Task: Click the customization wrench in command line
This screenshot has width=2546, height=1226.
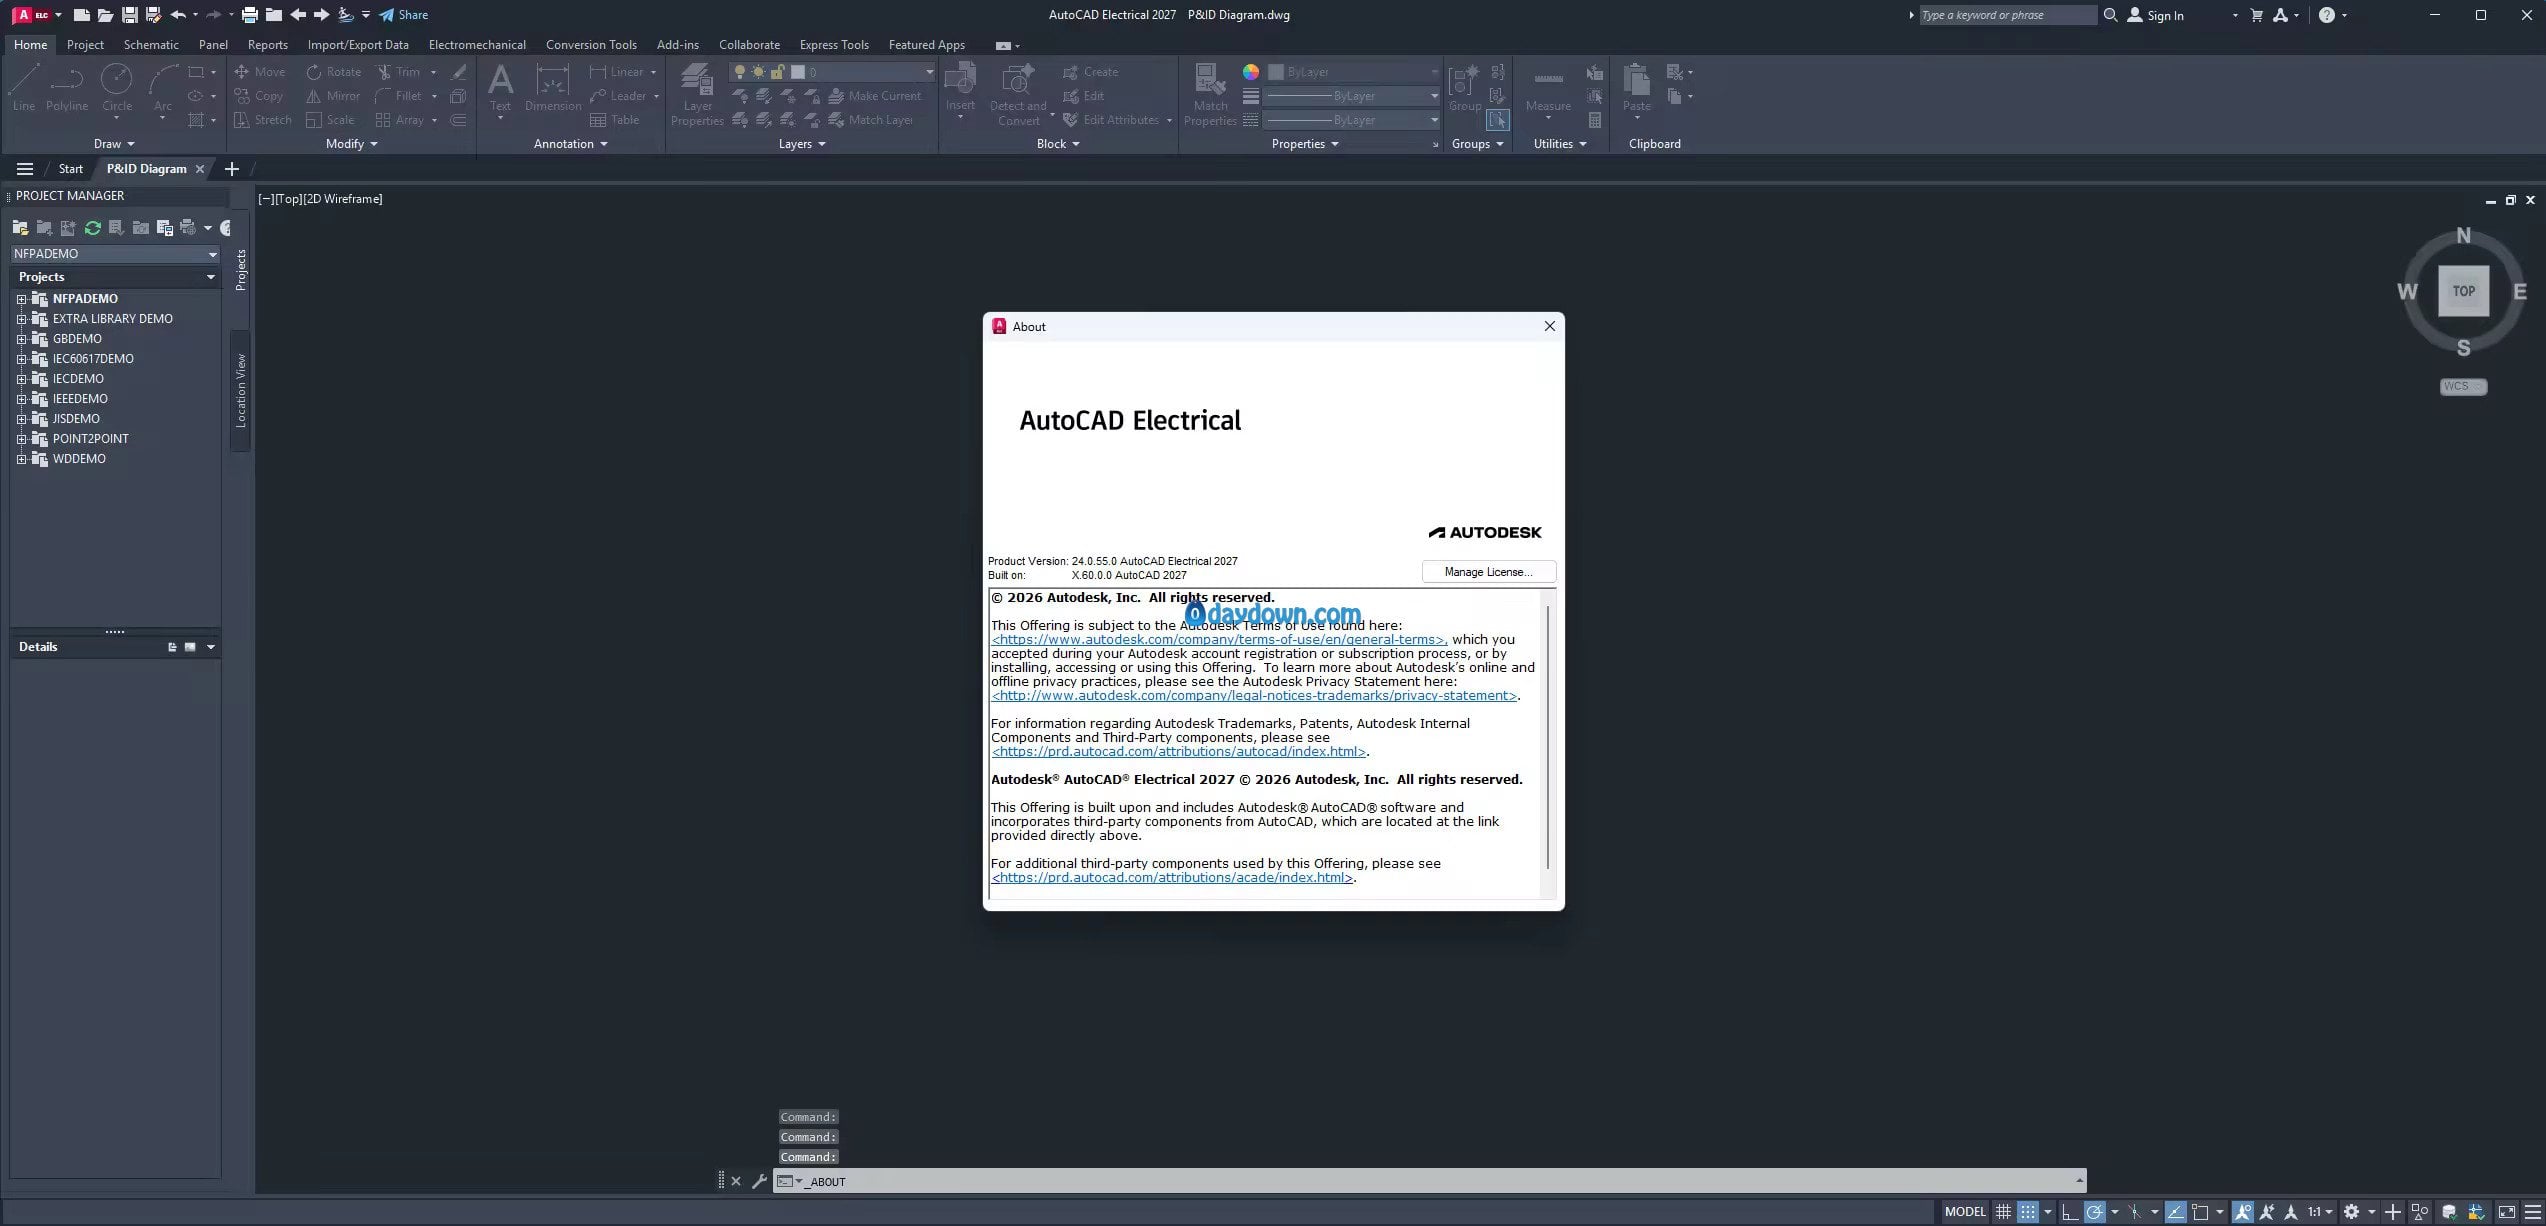Action: (x=759, y=1181)
